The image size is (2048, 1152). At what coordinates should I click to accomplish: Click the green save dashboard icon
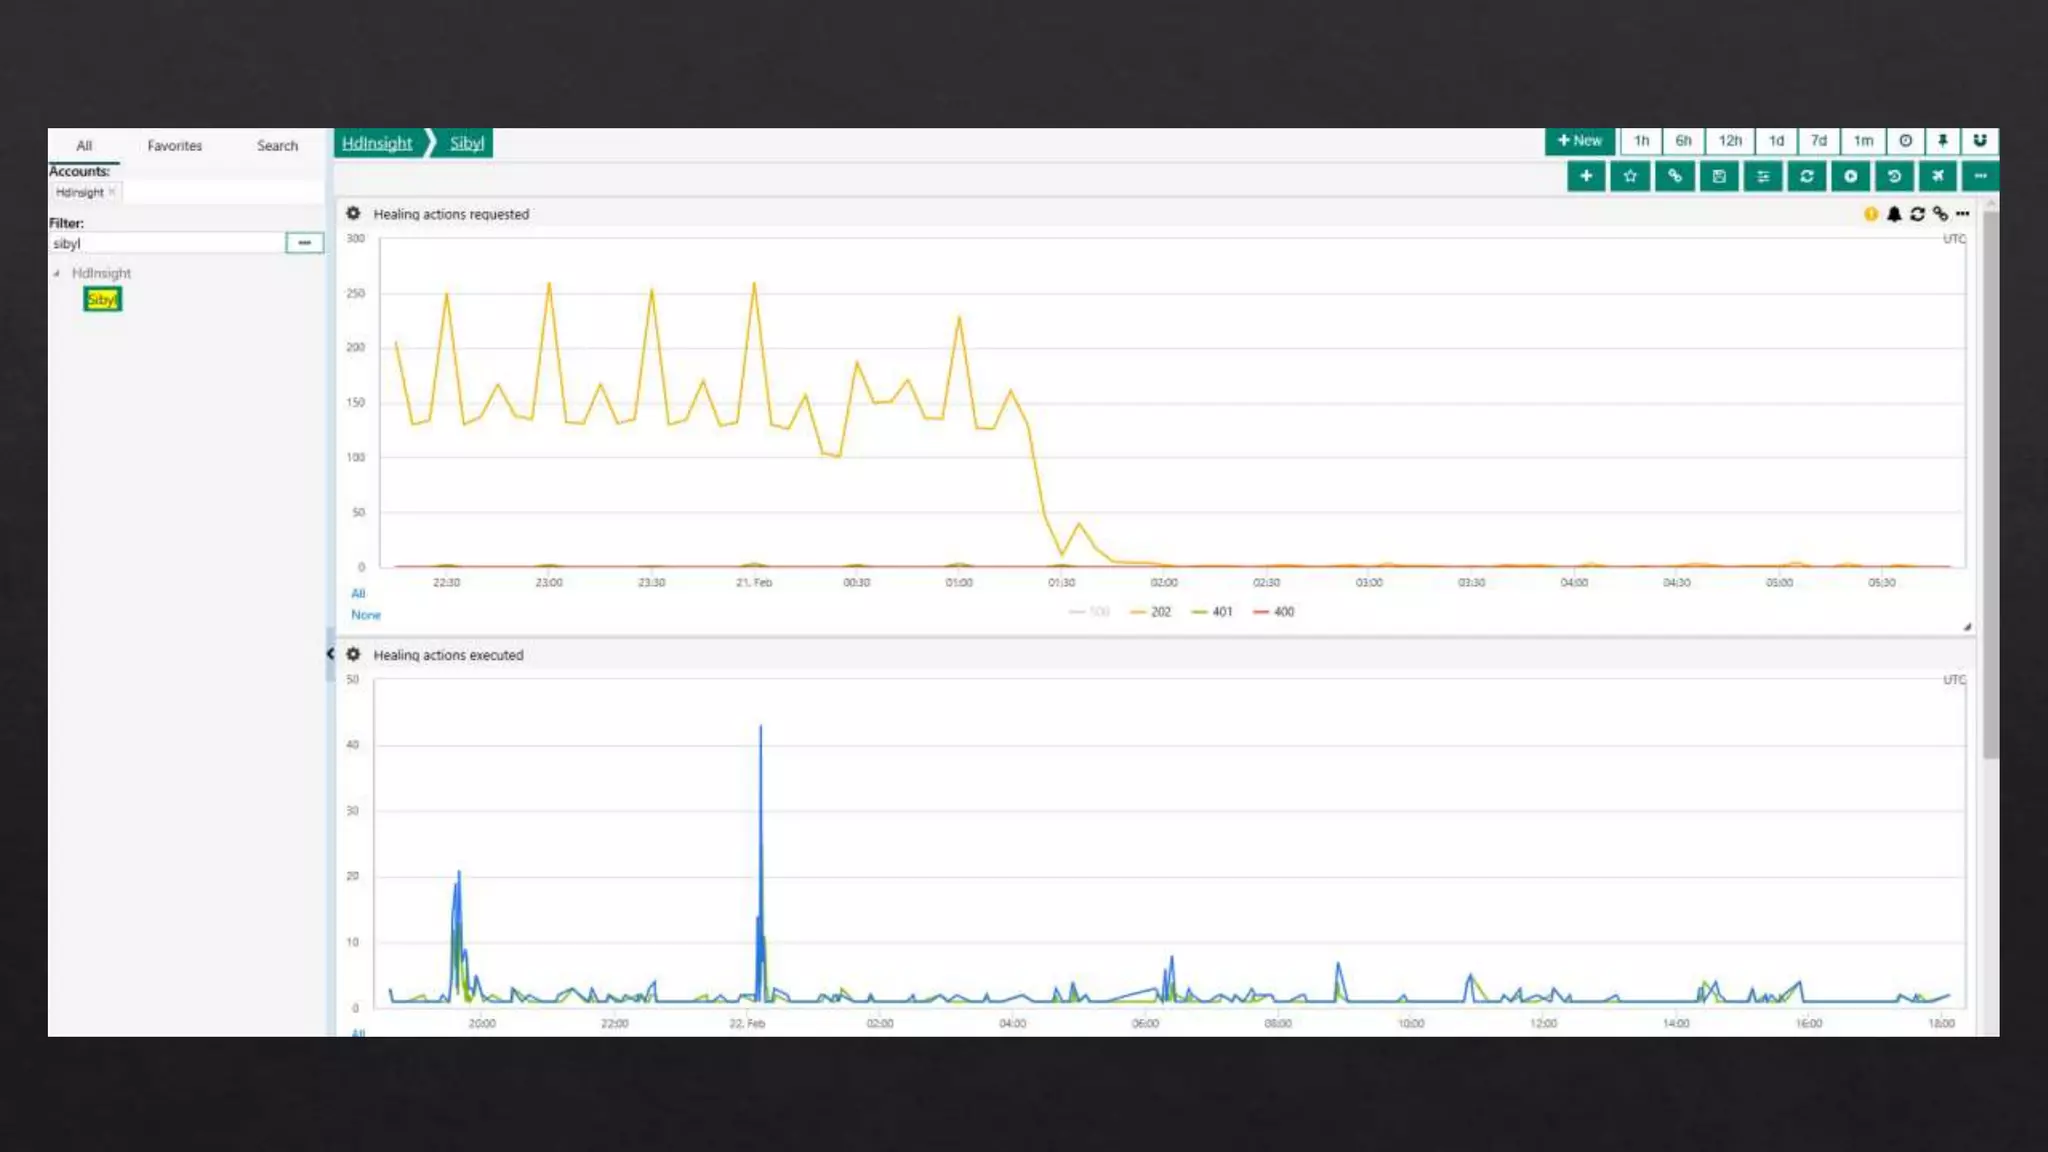(1718, 177)
